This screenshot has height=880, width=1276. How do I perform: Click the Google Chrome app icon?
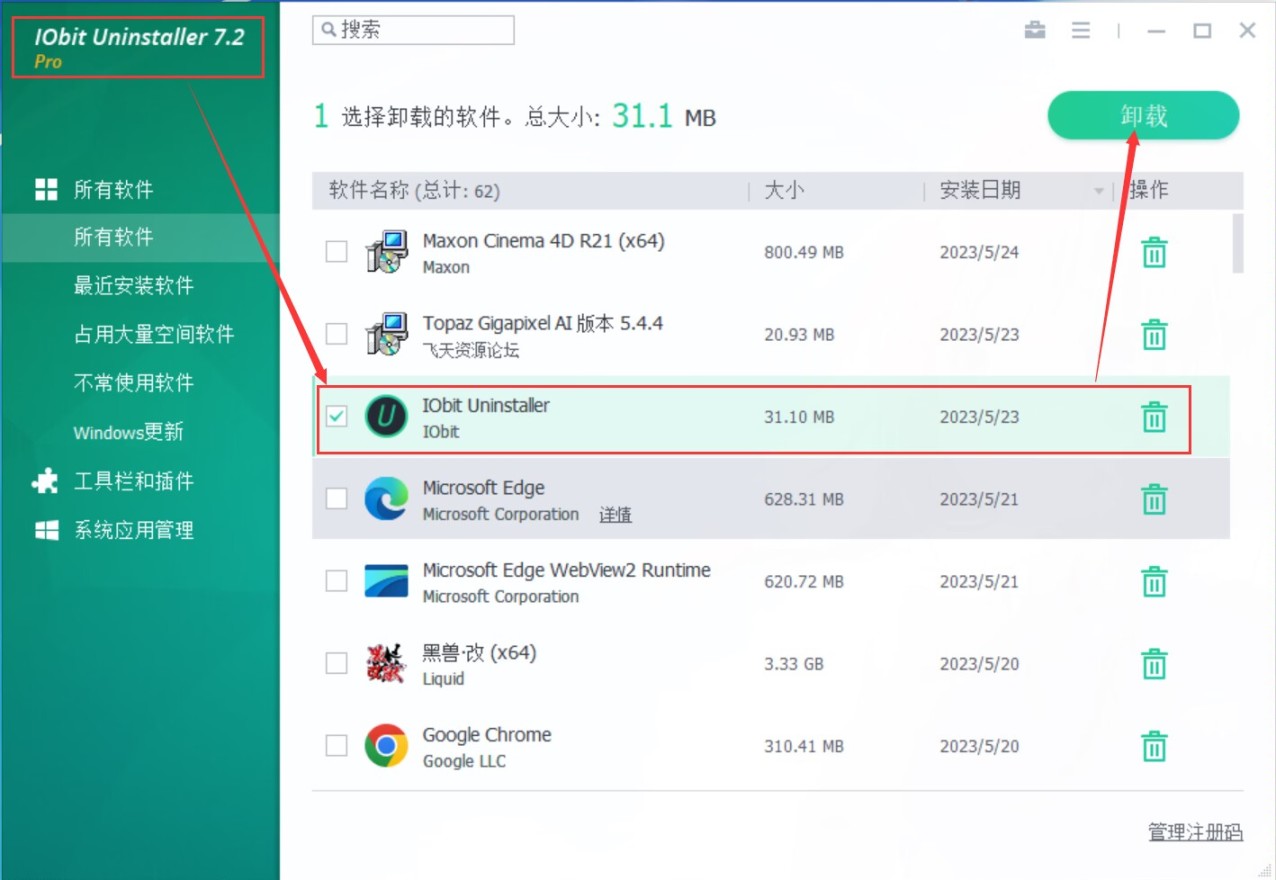click(x=386, y=746)
